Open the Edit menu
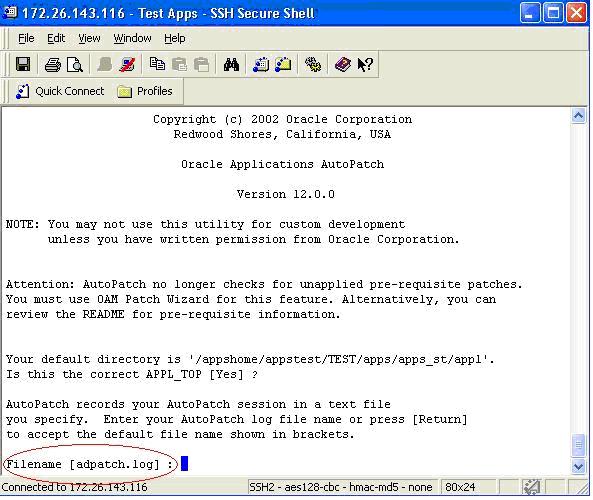Screen dimensions: 593x500 [56, 38]
